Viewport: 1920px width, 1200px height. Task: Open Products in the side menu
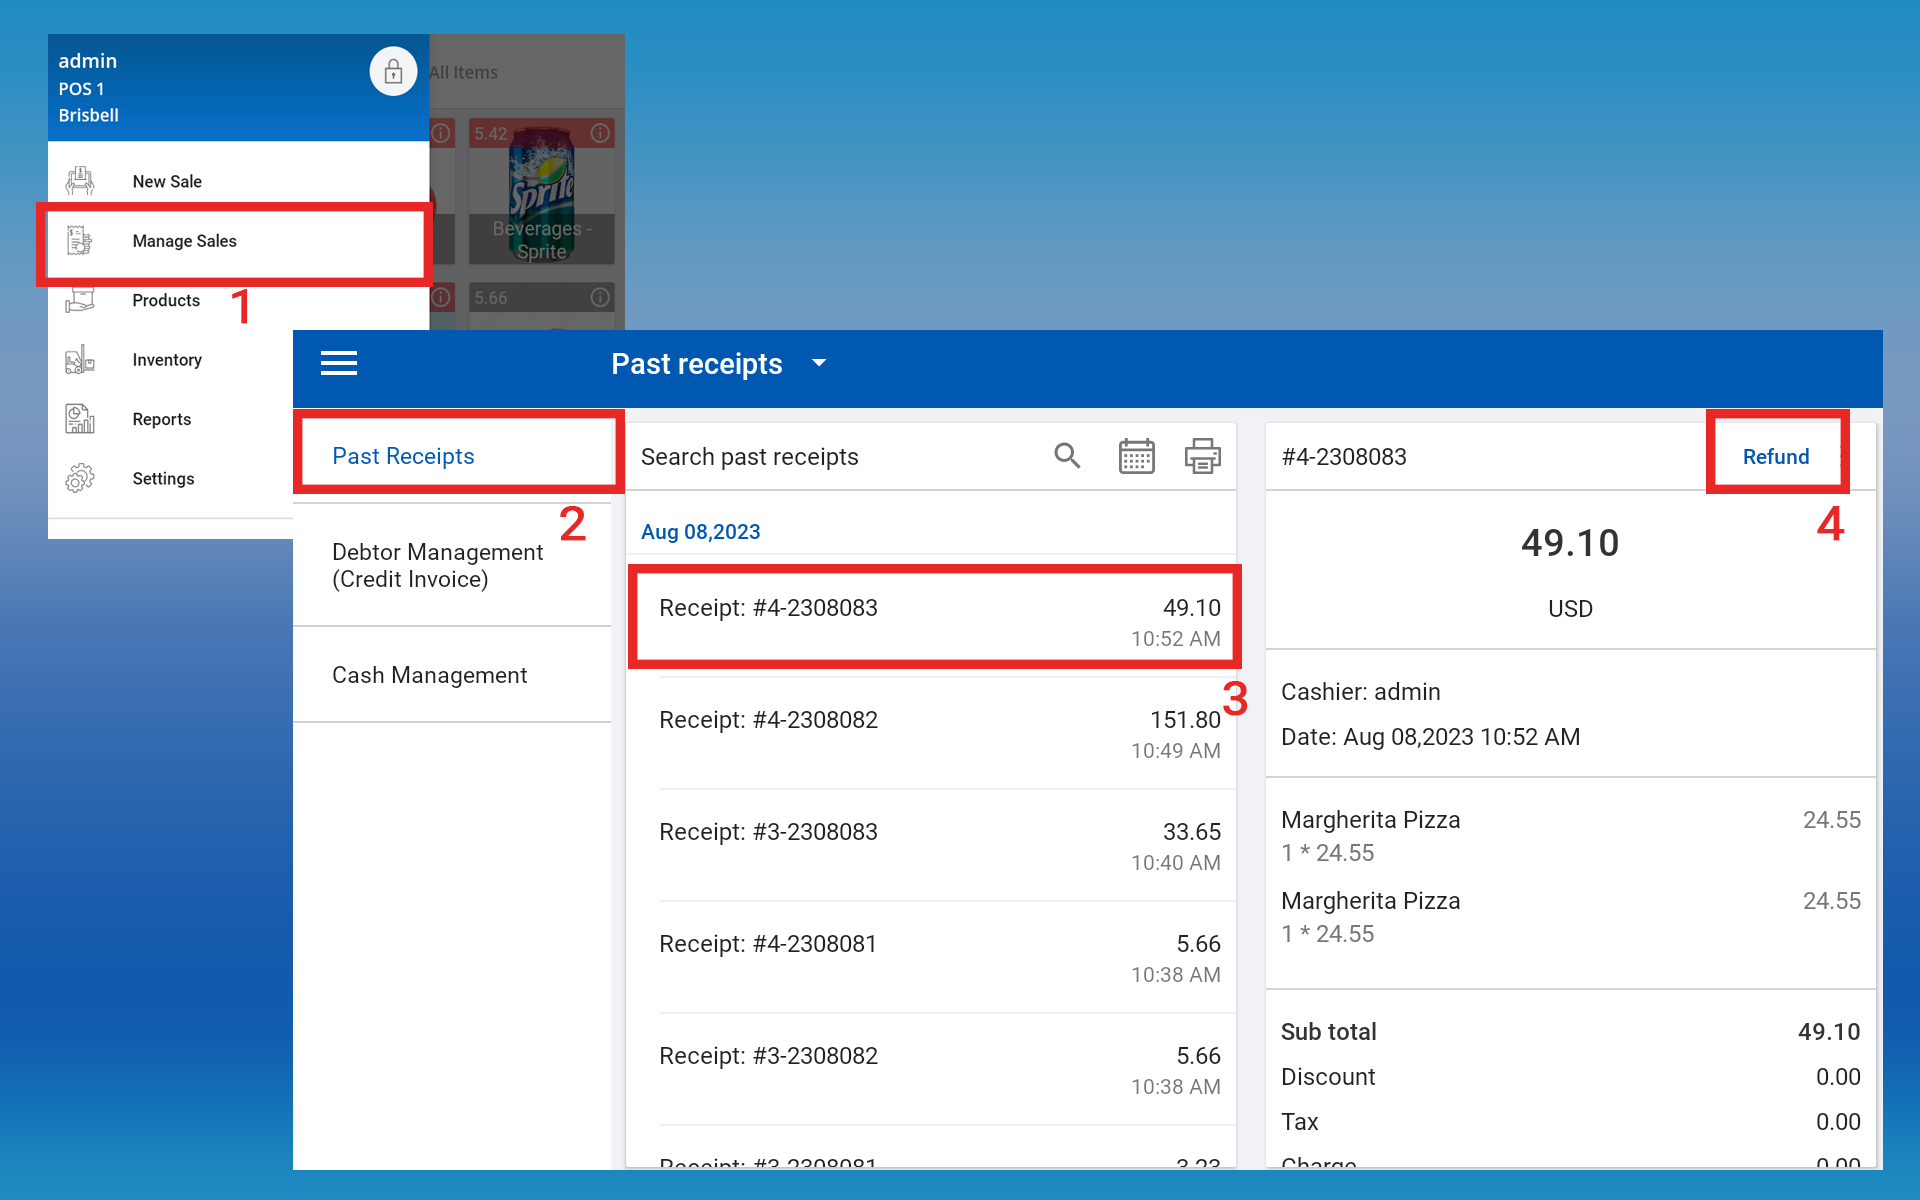166,301
